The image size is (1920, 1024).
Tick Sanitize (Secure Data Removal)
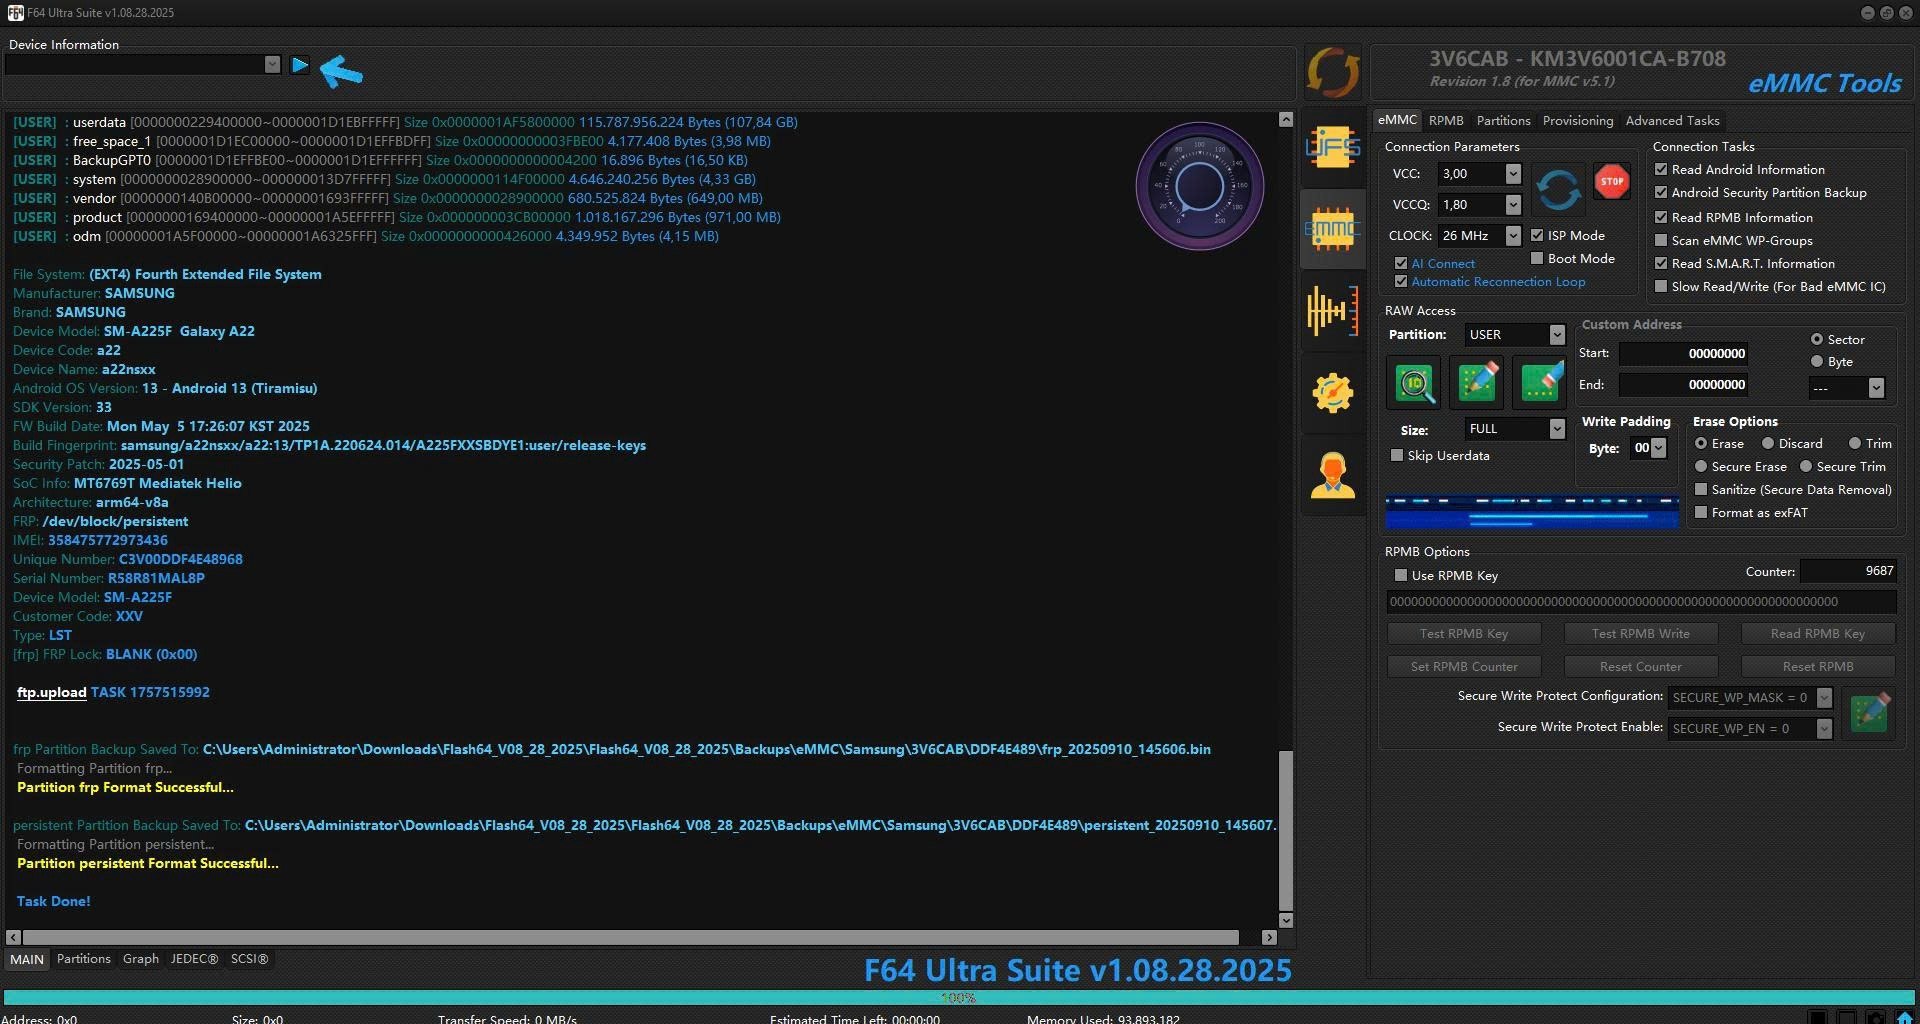click(x=1701, y=490)
